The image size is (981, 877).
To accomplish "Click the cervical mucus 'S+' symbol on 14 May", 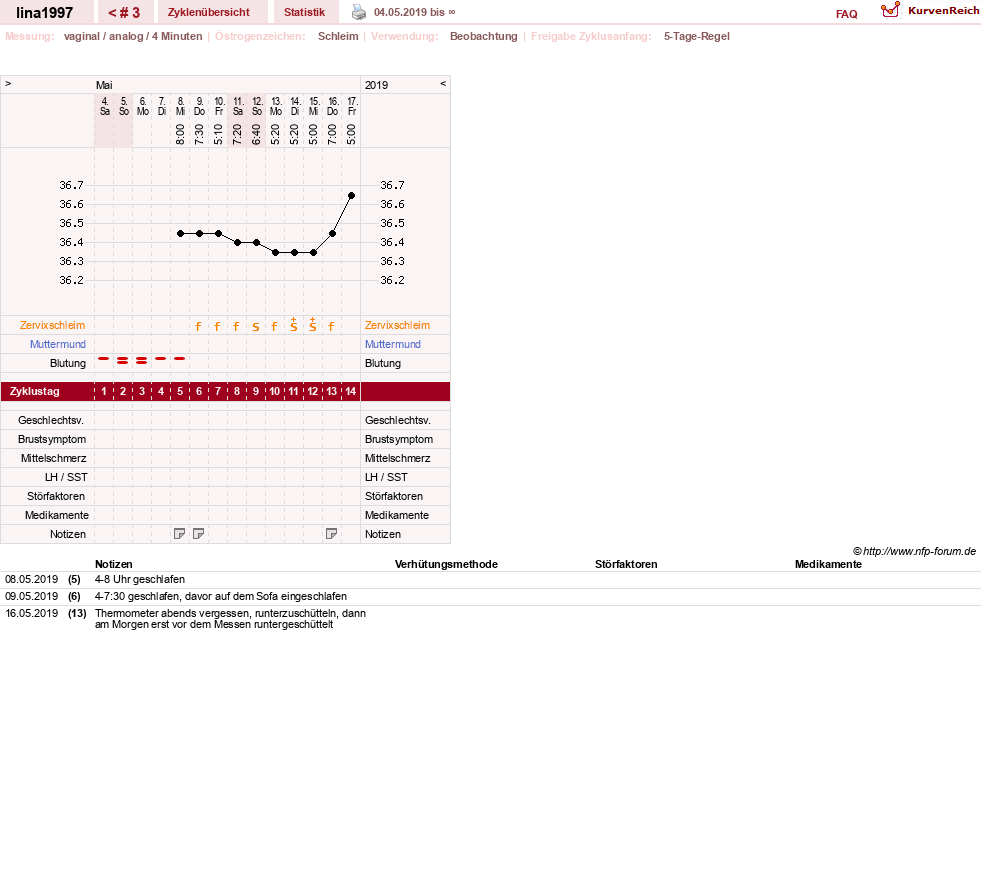I will pyautogui.click(x=293, y=325).
